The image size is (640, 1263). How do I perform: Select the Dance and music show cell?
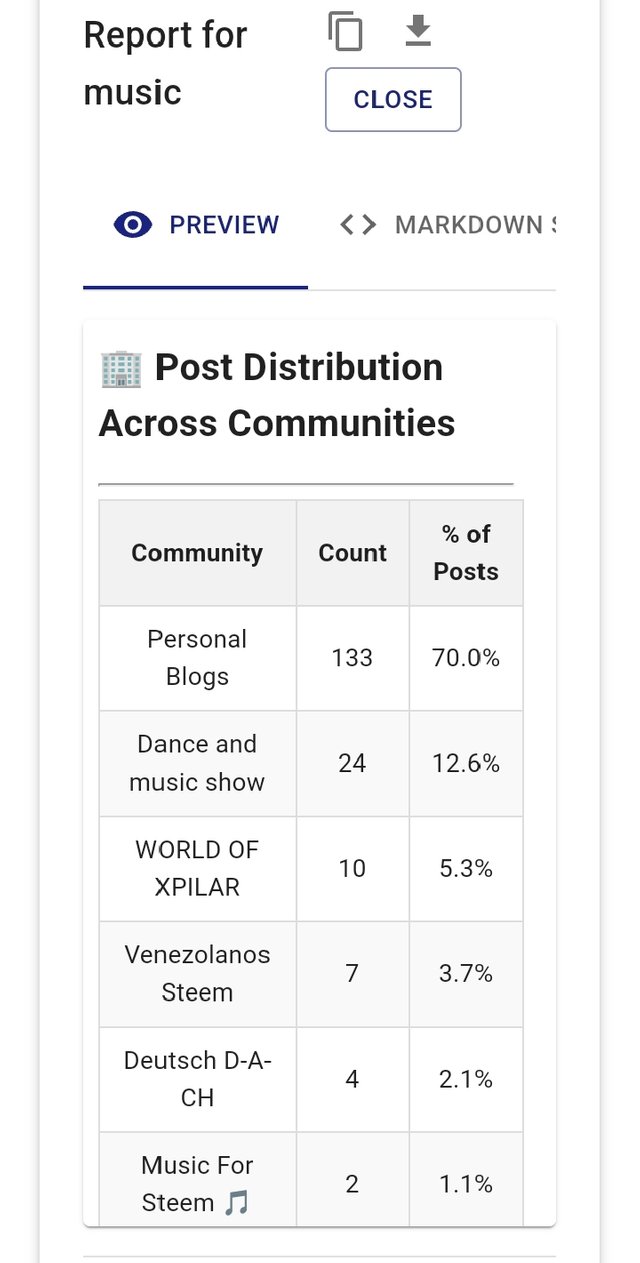click(197, 763)
